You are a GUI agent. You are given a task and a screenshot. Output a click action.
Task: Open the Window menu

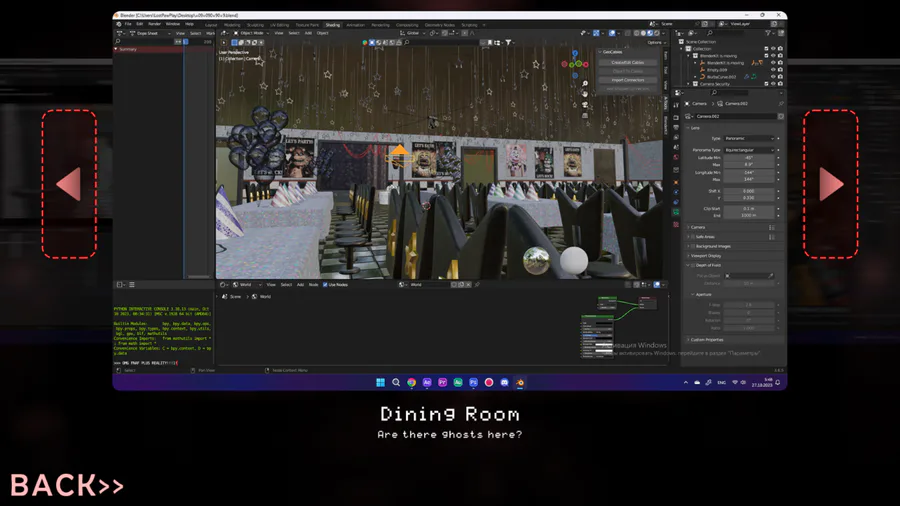(x=173, y=24)
